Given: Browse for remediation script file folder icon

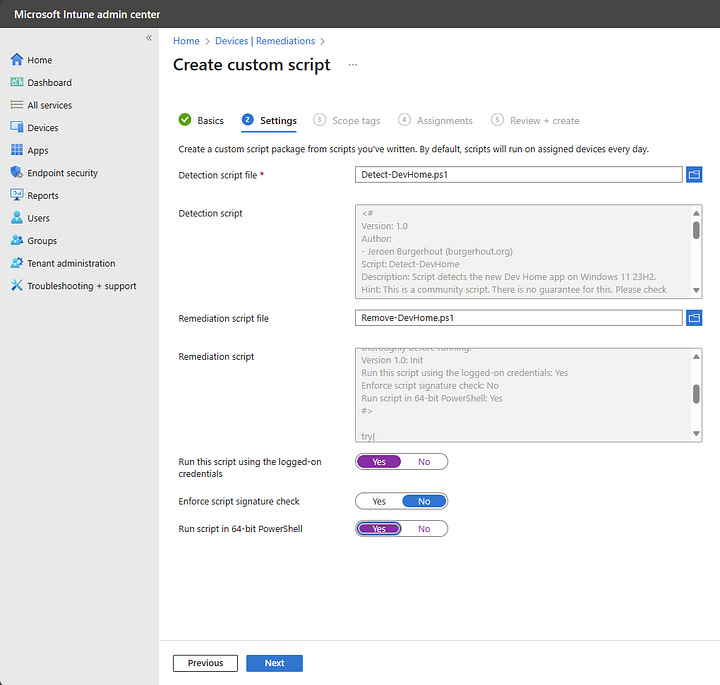Looking at the screenshot, I should tap(694, 318).
